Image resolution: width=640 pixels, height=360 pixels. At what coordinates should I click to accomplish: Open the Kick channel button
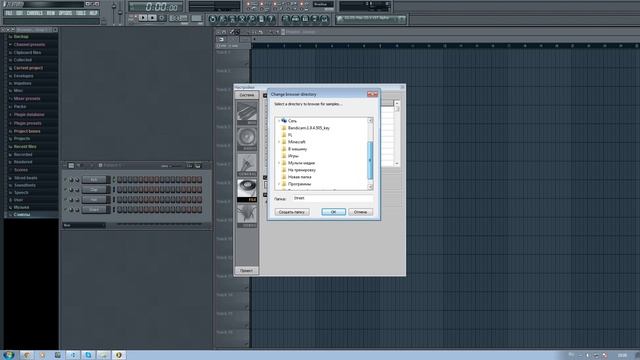(x=94, y=180)
